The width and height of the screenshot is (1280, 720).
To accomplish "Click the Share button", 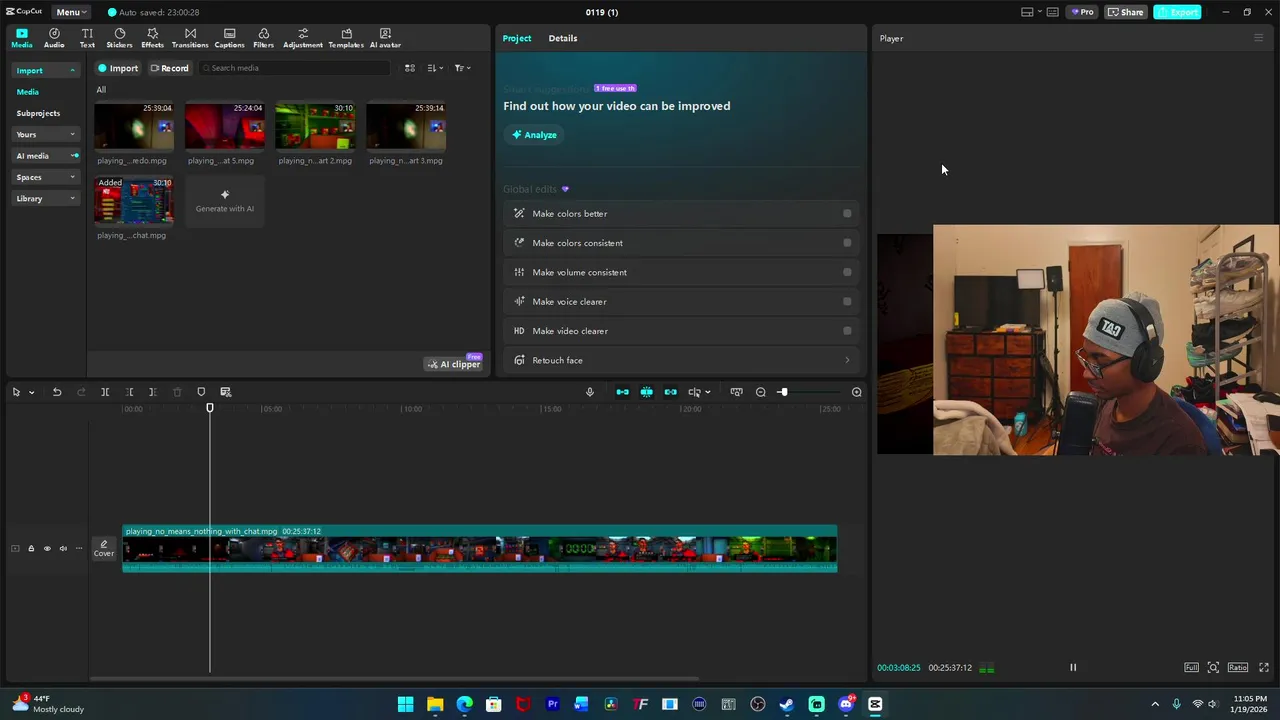I will (x=1125, y=12).
